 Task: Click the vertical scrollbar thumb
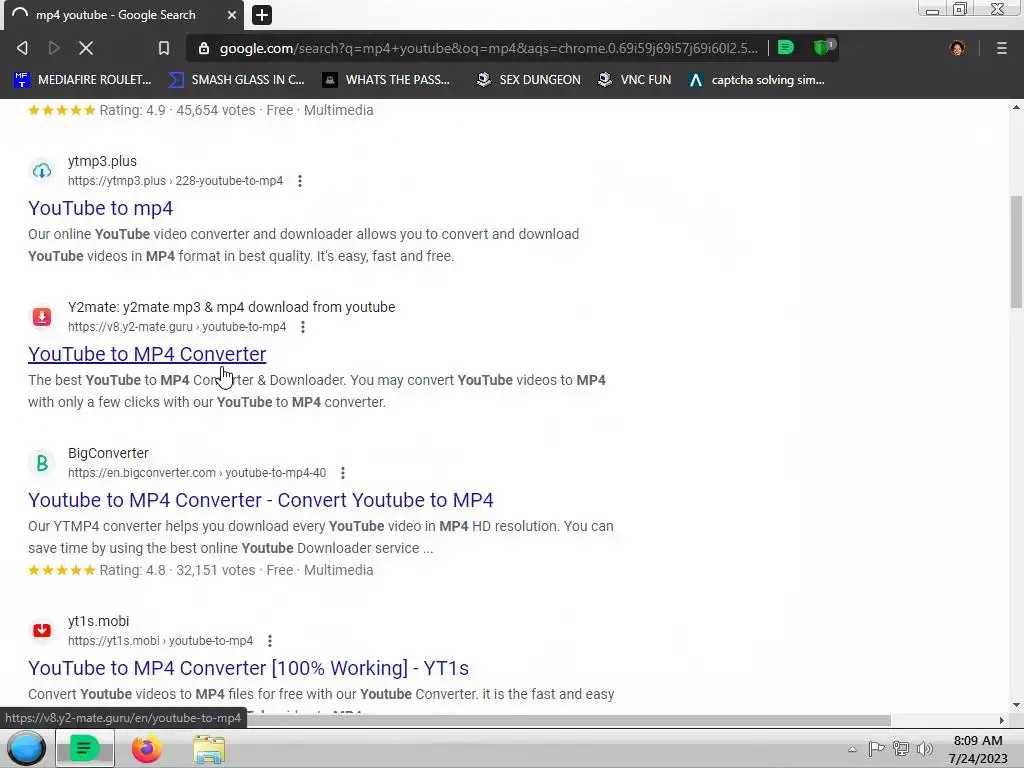(x=1017, y=251)
